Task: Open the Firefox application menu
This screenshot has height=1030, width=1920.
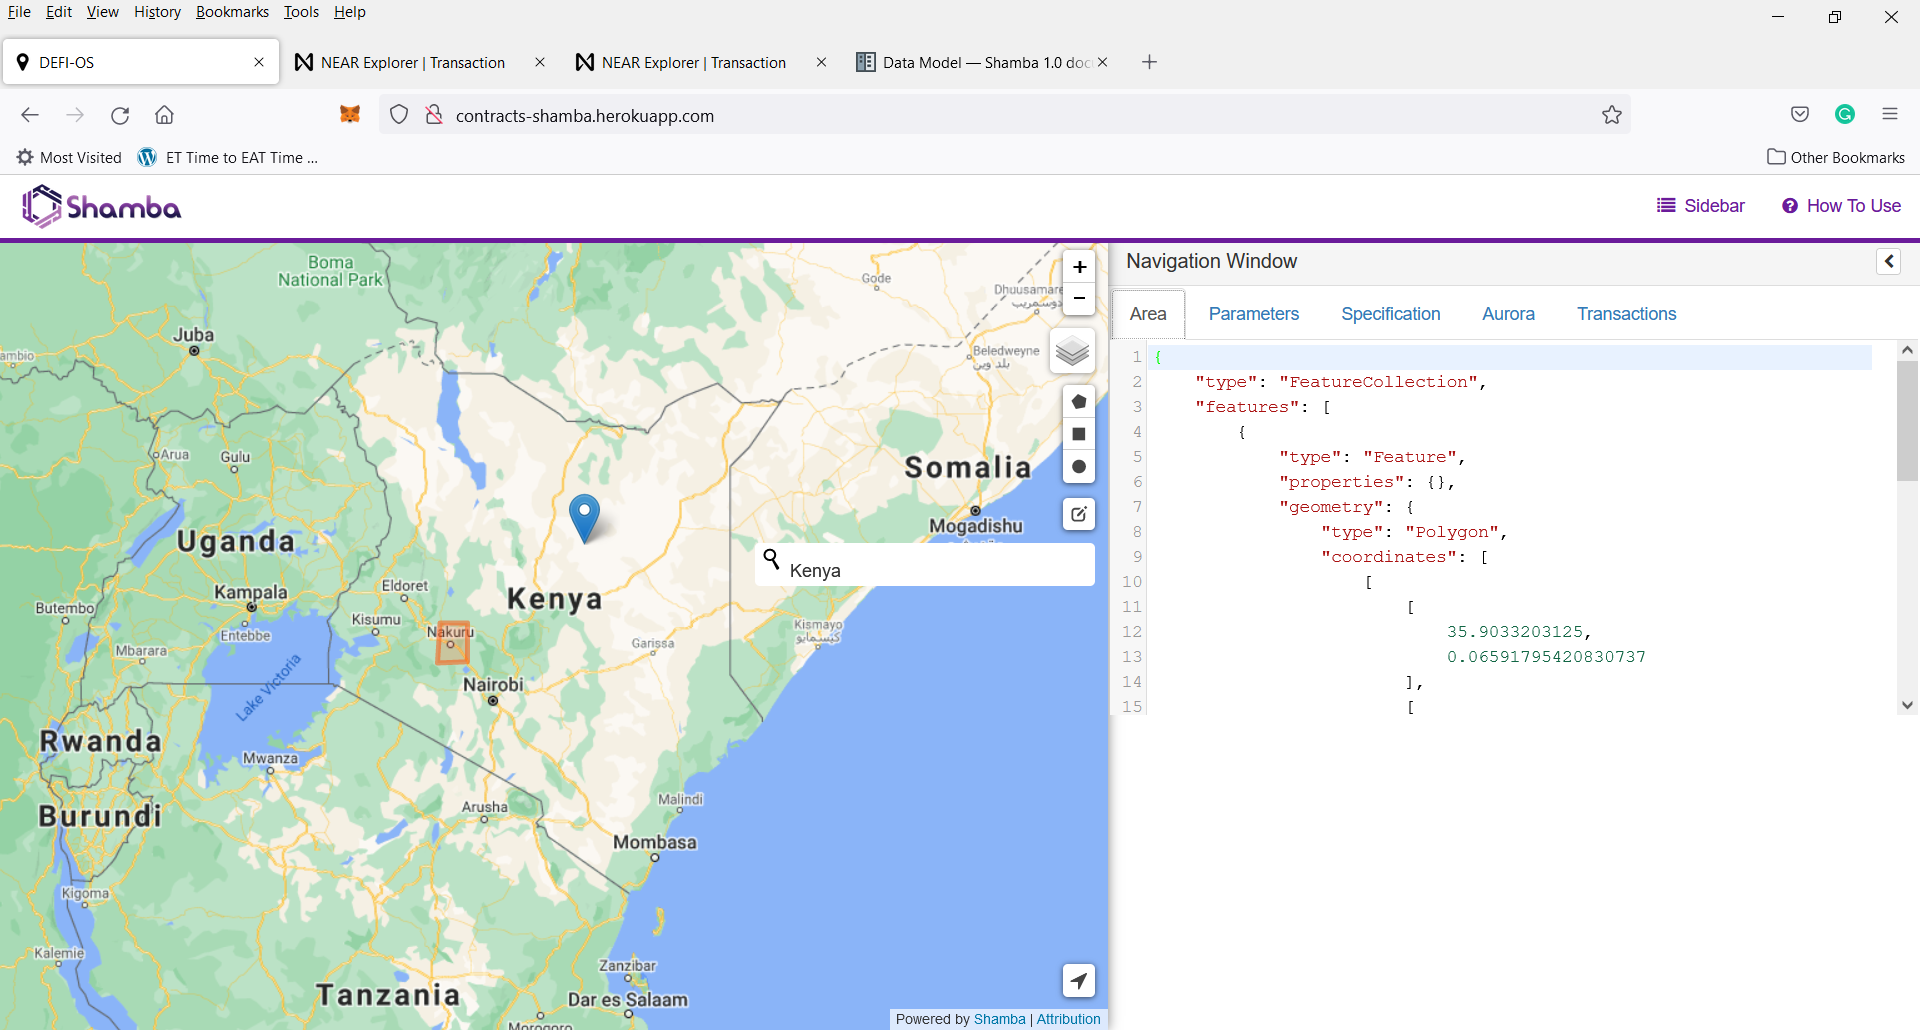Action: click(x=1890, y=114)
